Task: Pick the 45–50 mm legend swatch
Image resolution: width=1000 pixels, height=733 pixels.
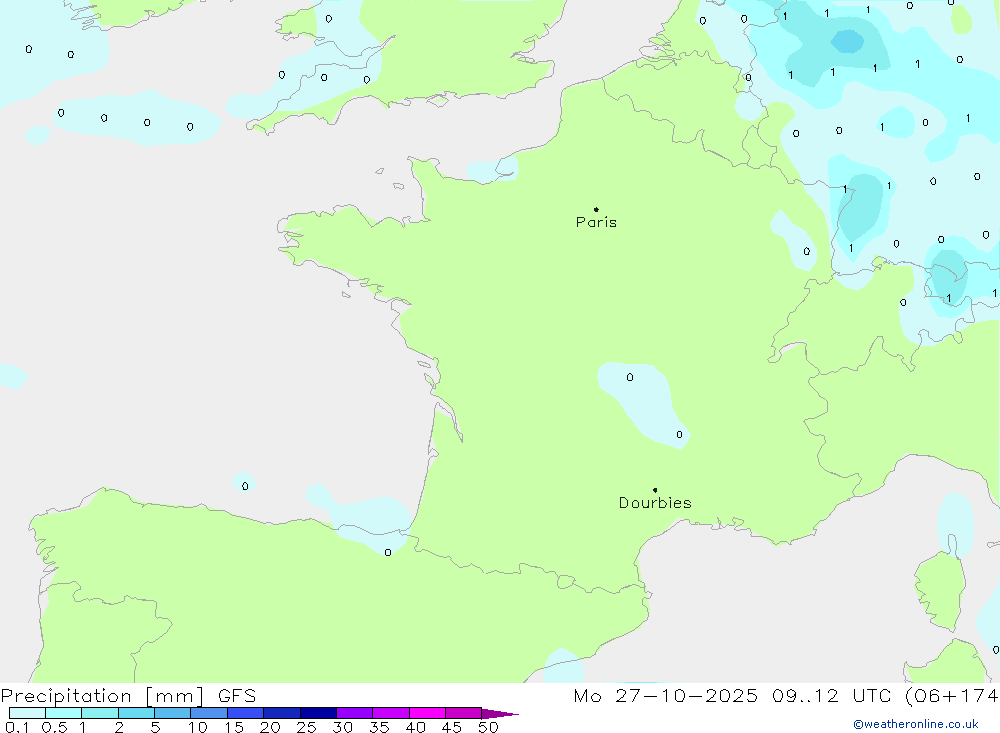Action: tap(464, 713)
